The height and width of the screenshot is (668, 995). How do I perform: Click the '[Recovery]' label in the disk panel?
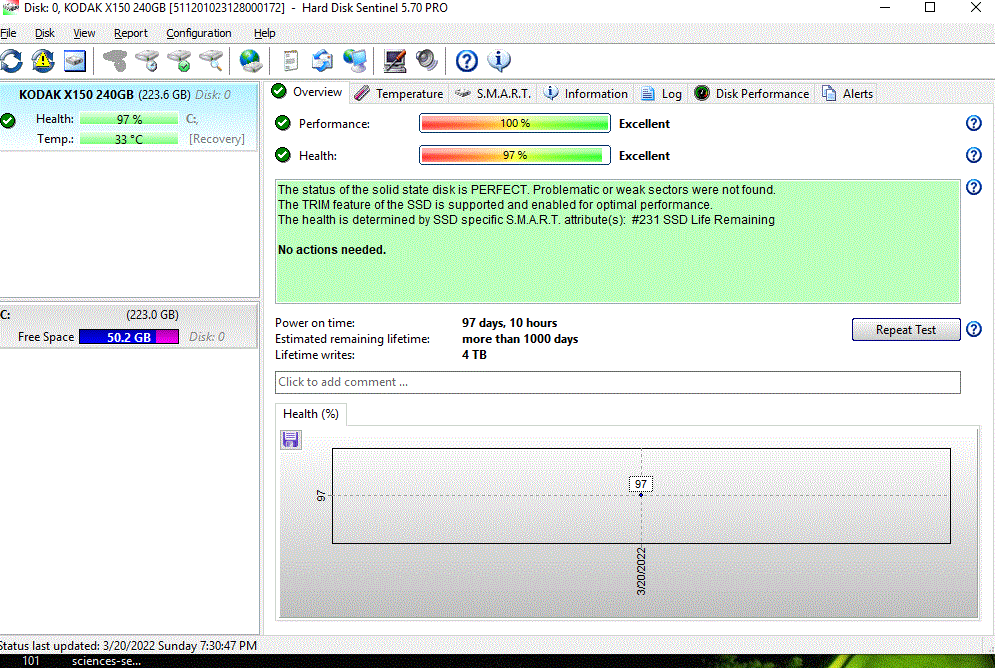(216, 139)
